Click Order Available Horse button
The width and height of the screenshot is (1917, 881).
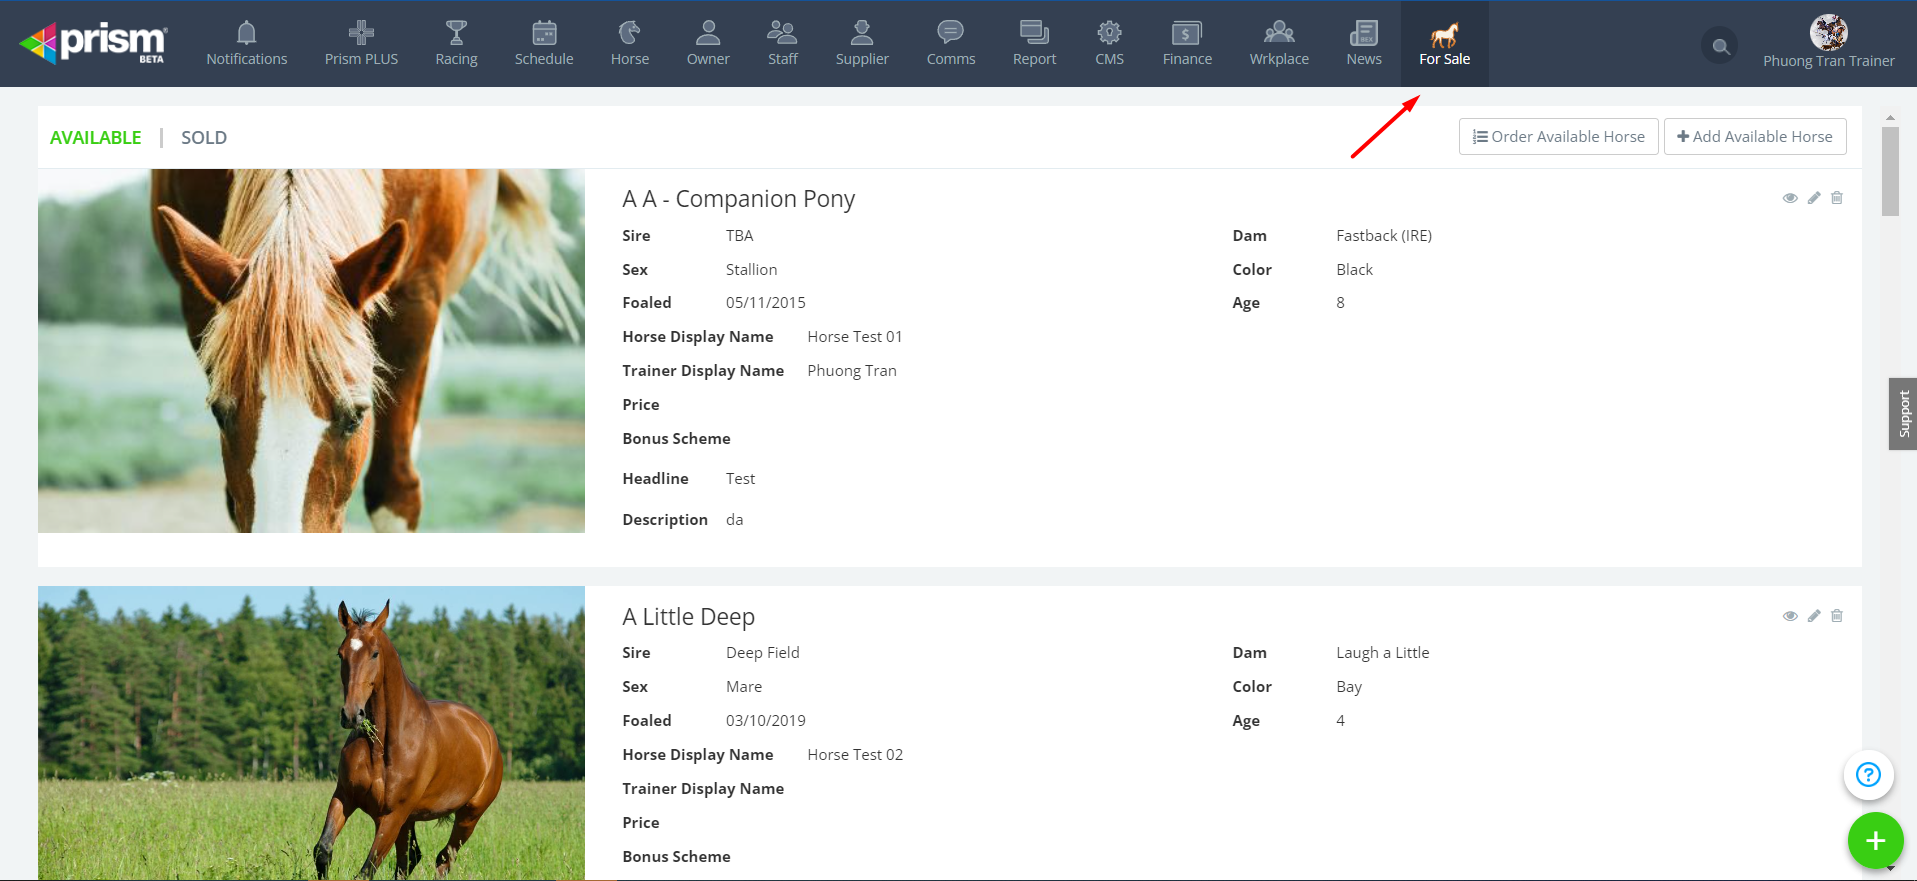(x=1558, y=137)
